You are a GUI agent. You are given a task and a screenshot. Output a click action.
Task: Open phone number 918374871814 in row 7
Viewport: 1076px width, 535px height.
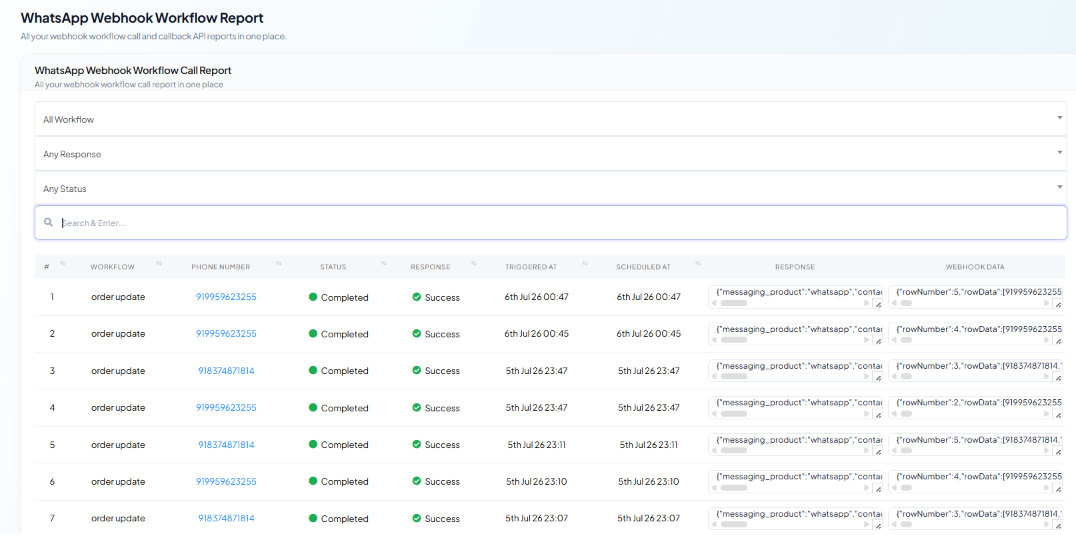tap(226, 519)
